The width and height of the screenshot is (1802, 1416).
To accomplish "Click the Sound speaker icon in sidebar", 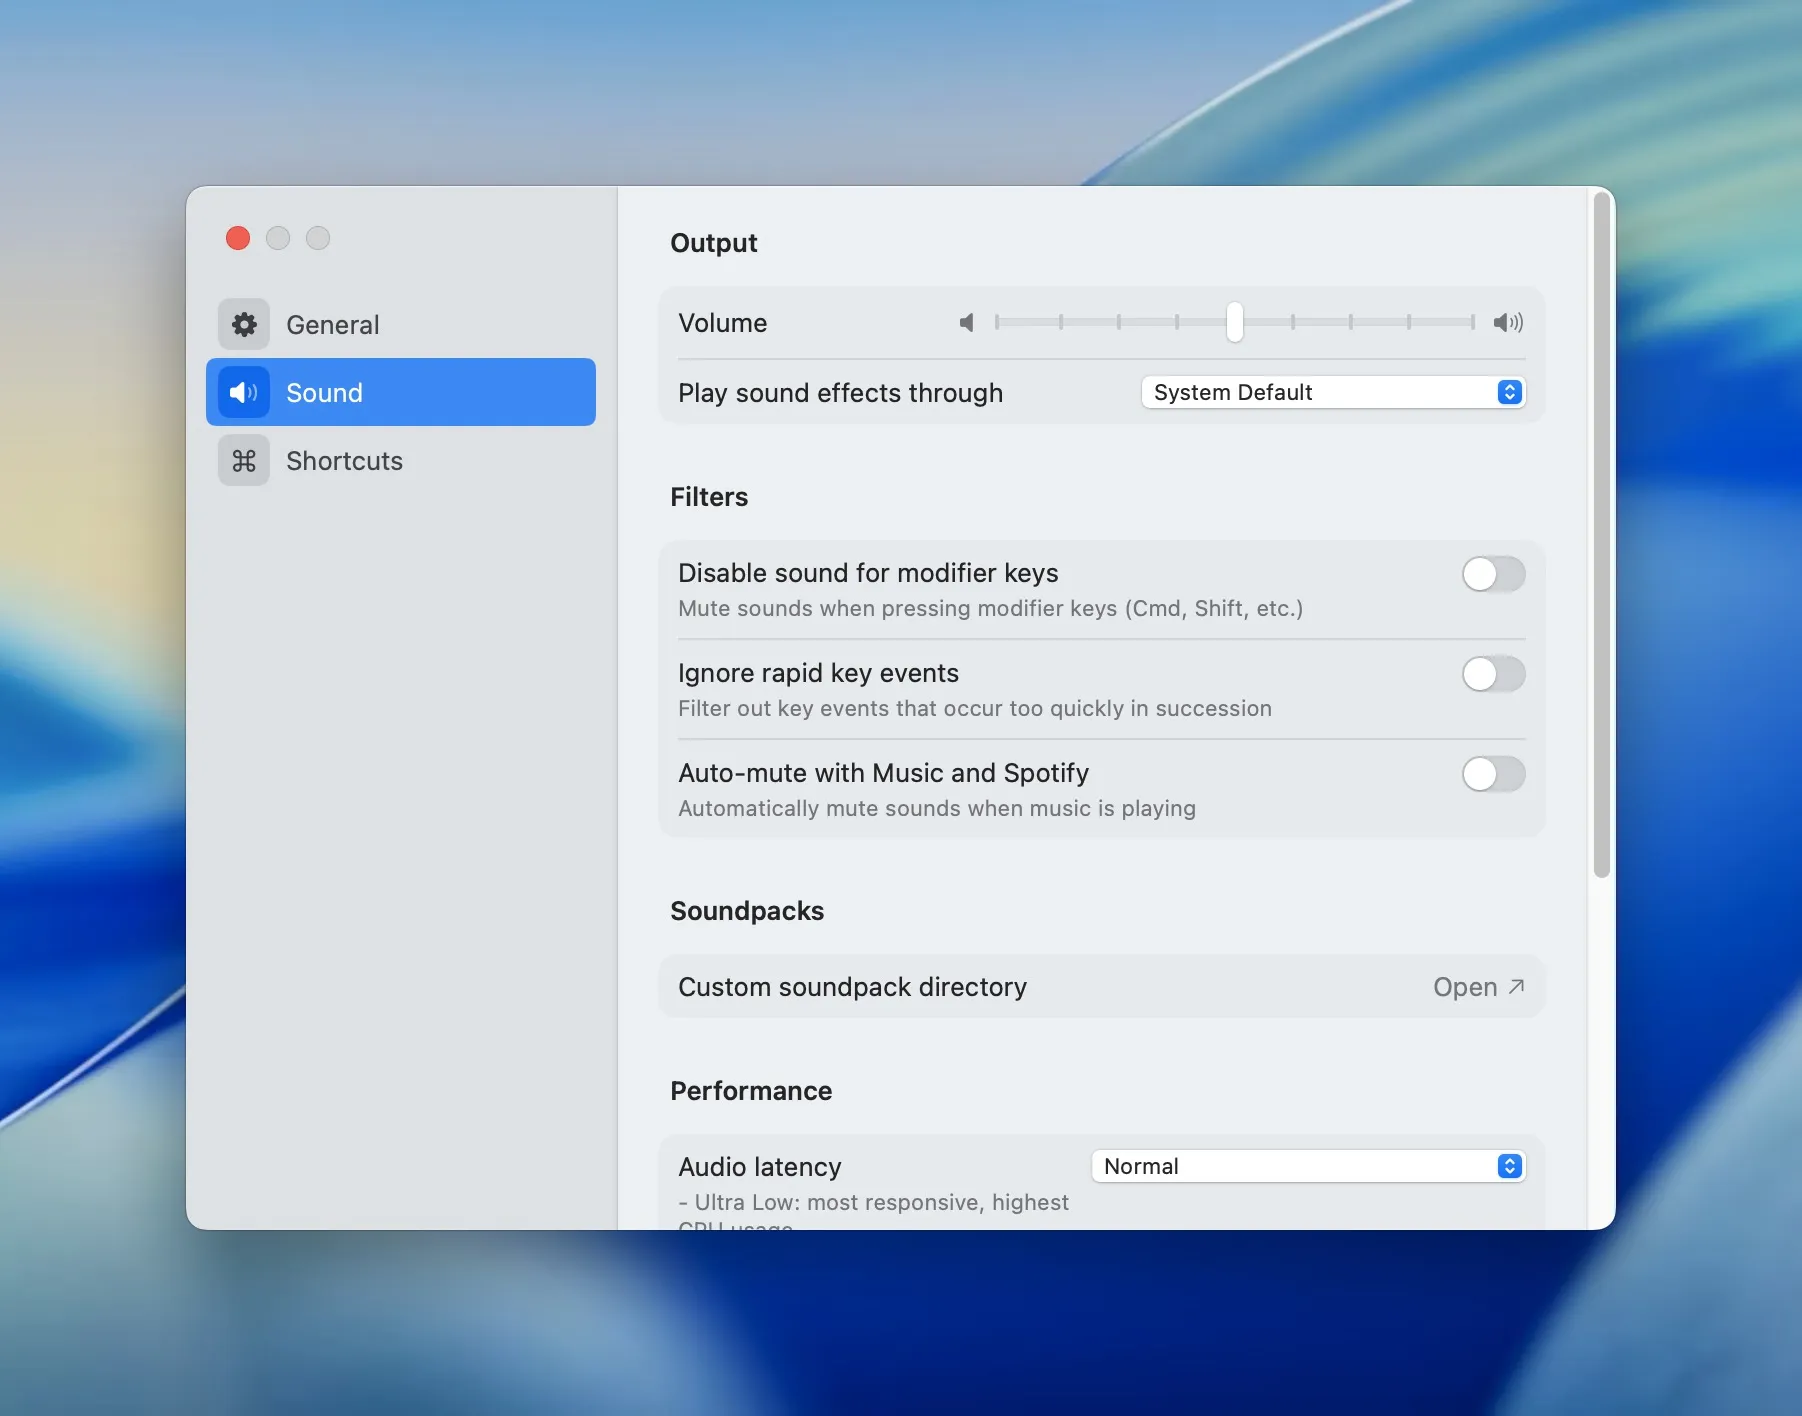I will point(244,392).
